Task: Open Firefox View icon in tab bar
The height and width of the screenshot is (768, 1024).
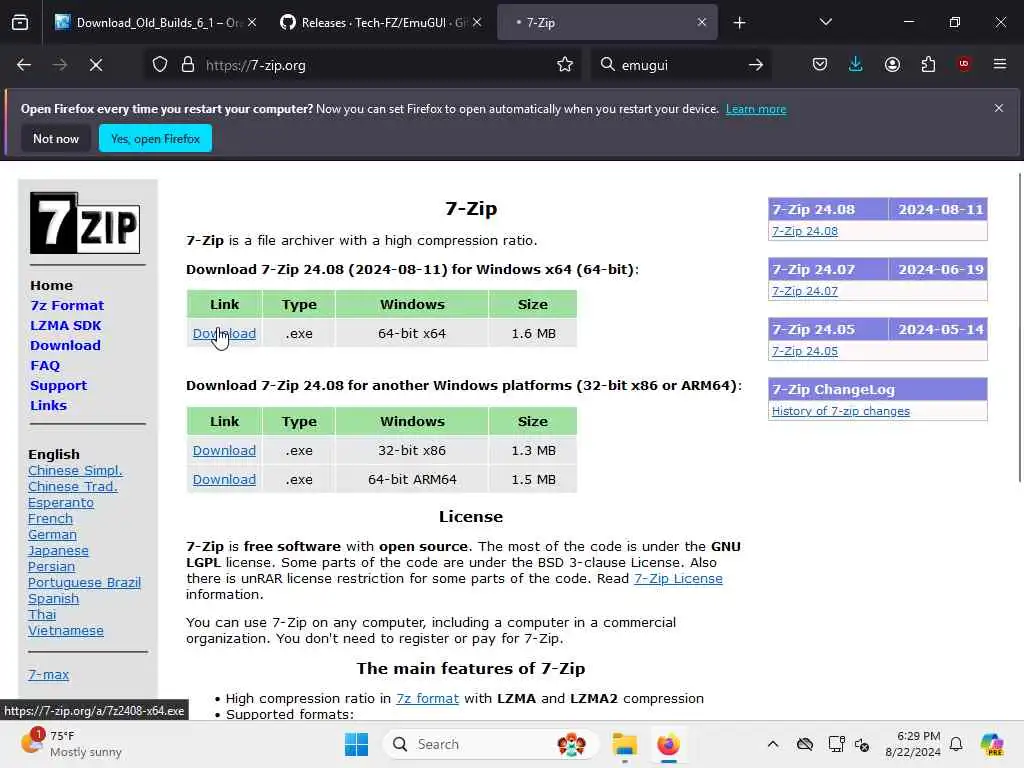Action: [20, 22]
